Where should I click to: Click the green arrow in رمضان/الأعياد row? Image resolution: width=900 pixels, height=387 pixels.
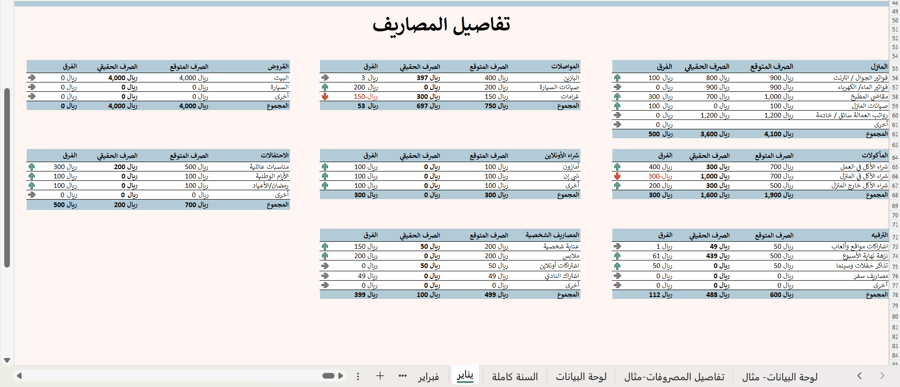[x=32, y=186]
